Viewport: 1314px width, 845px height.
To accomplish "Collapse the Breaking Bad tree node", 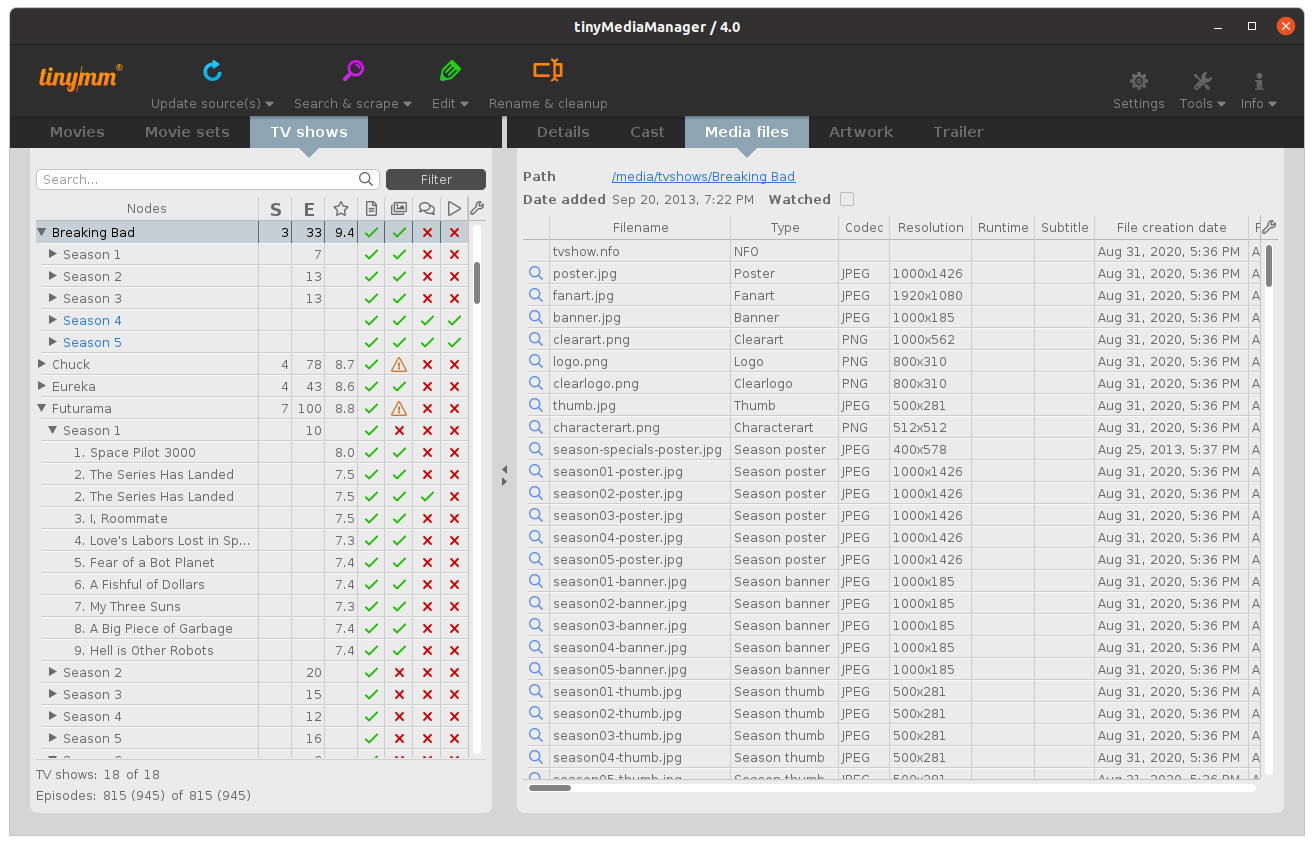I will click(x=42, y=232).
